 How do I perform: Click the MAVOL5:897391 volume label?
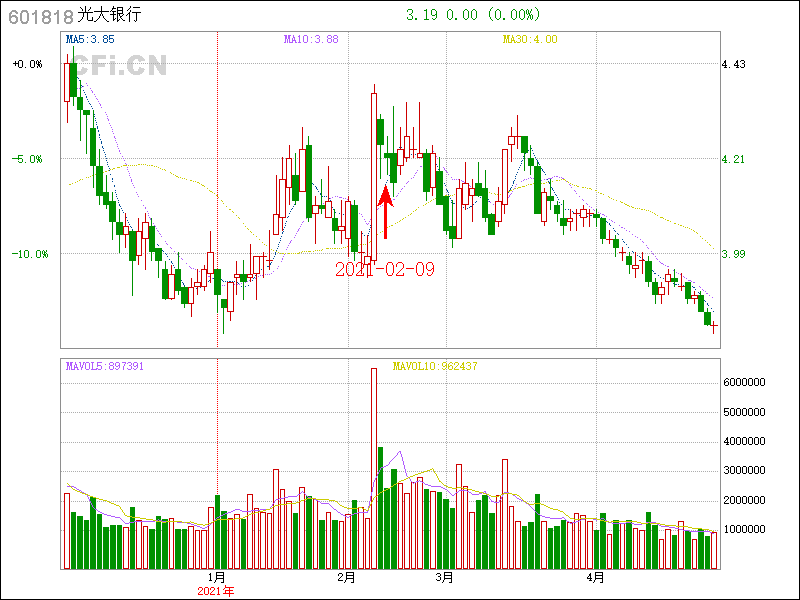(105, 366)
